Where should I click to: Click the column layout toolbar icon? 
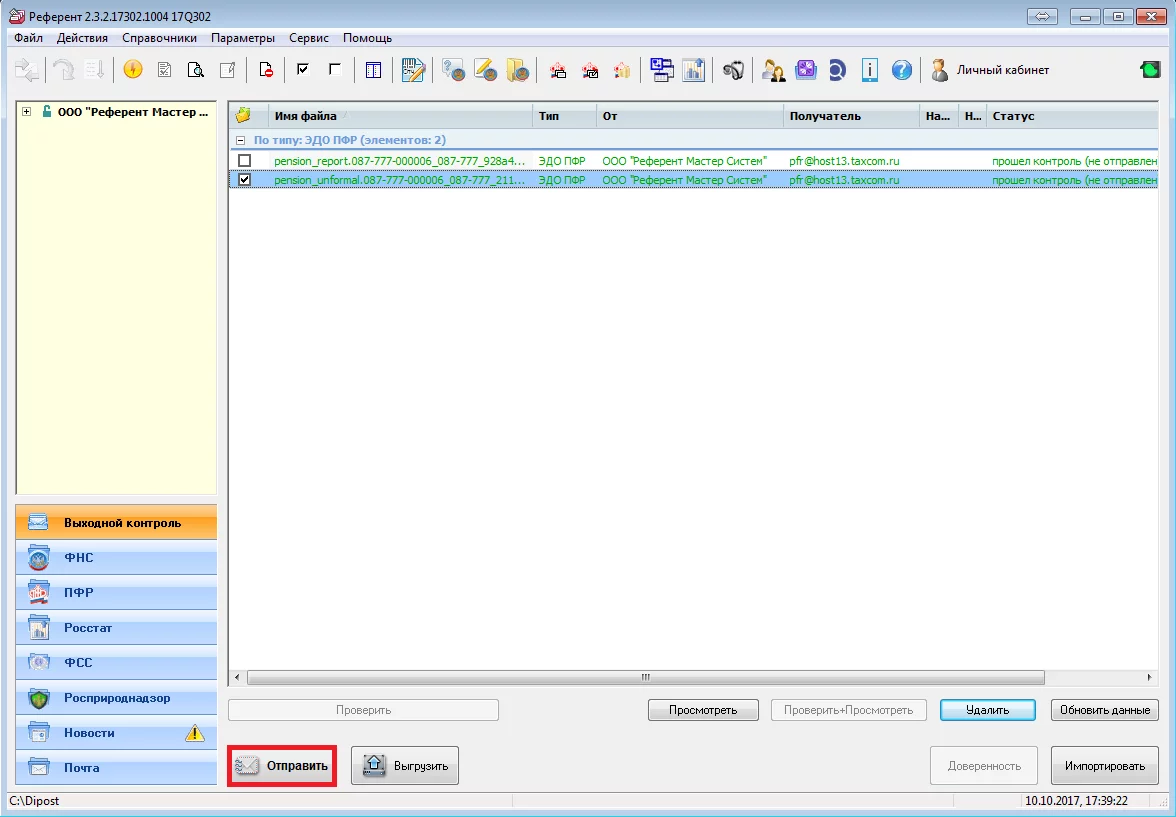374,71
